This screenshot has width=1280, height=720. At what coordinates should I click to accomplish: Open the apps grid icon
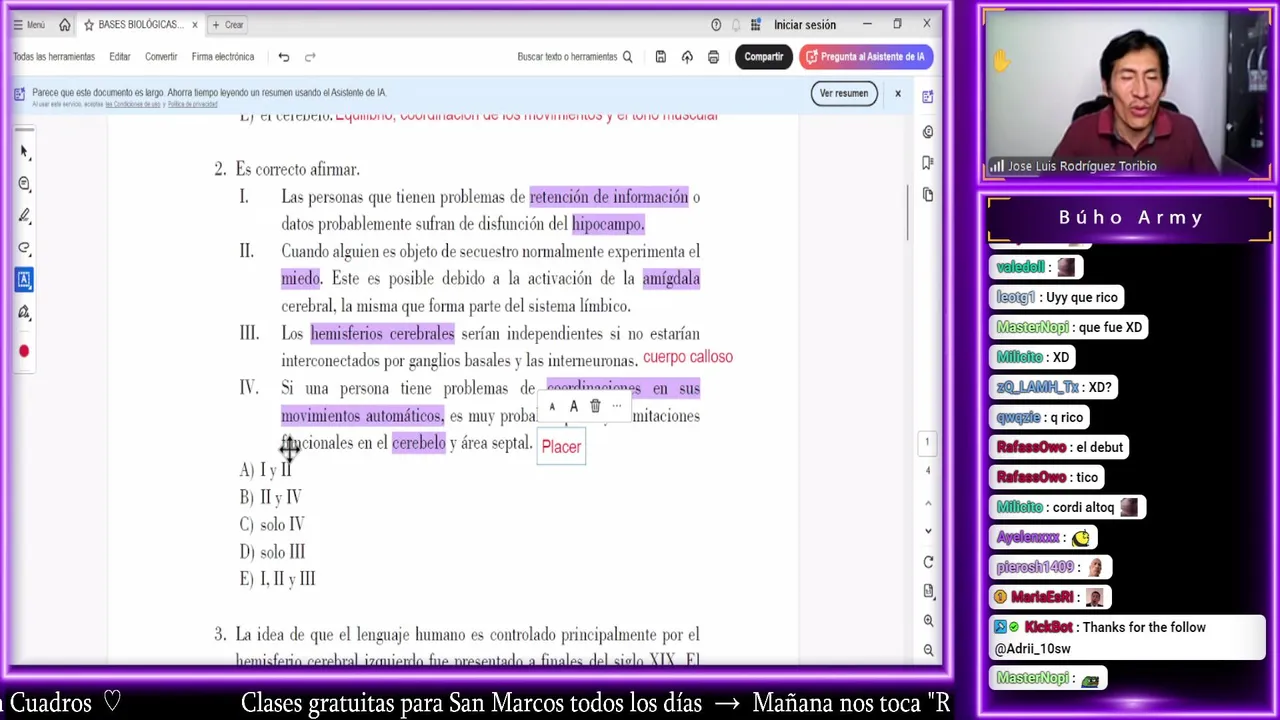point(756,25)
